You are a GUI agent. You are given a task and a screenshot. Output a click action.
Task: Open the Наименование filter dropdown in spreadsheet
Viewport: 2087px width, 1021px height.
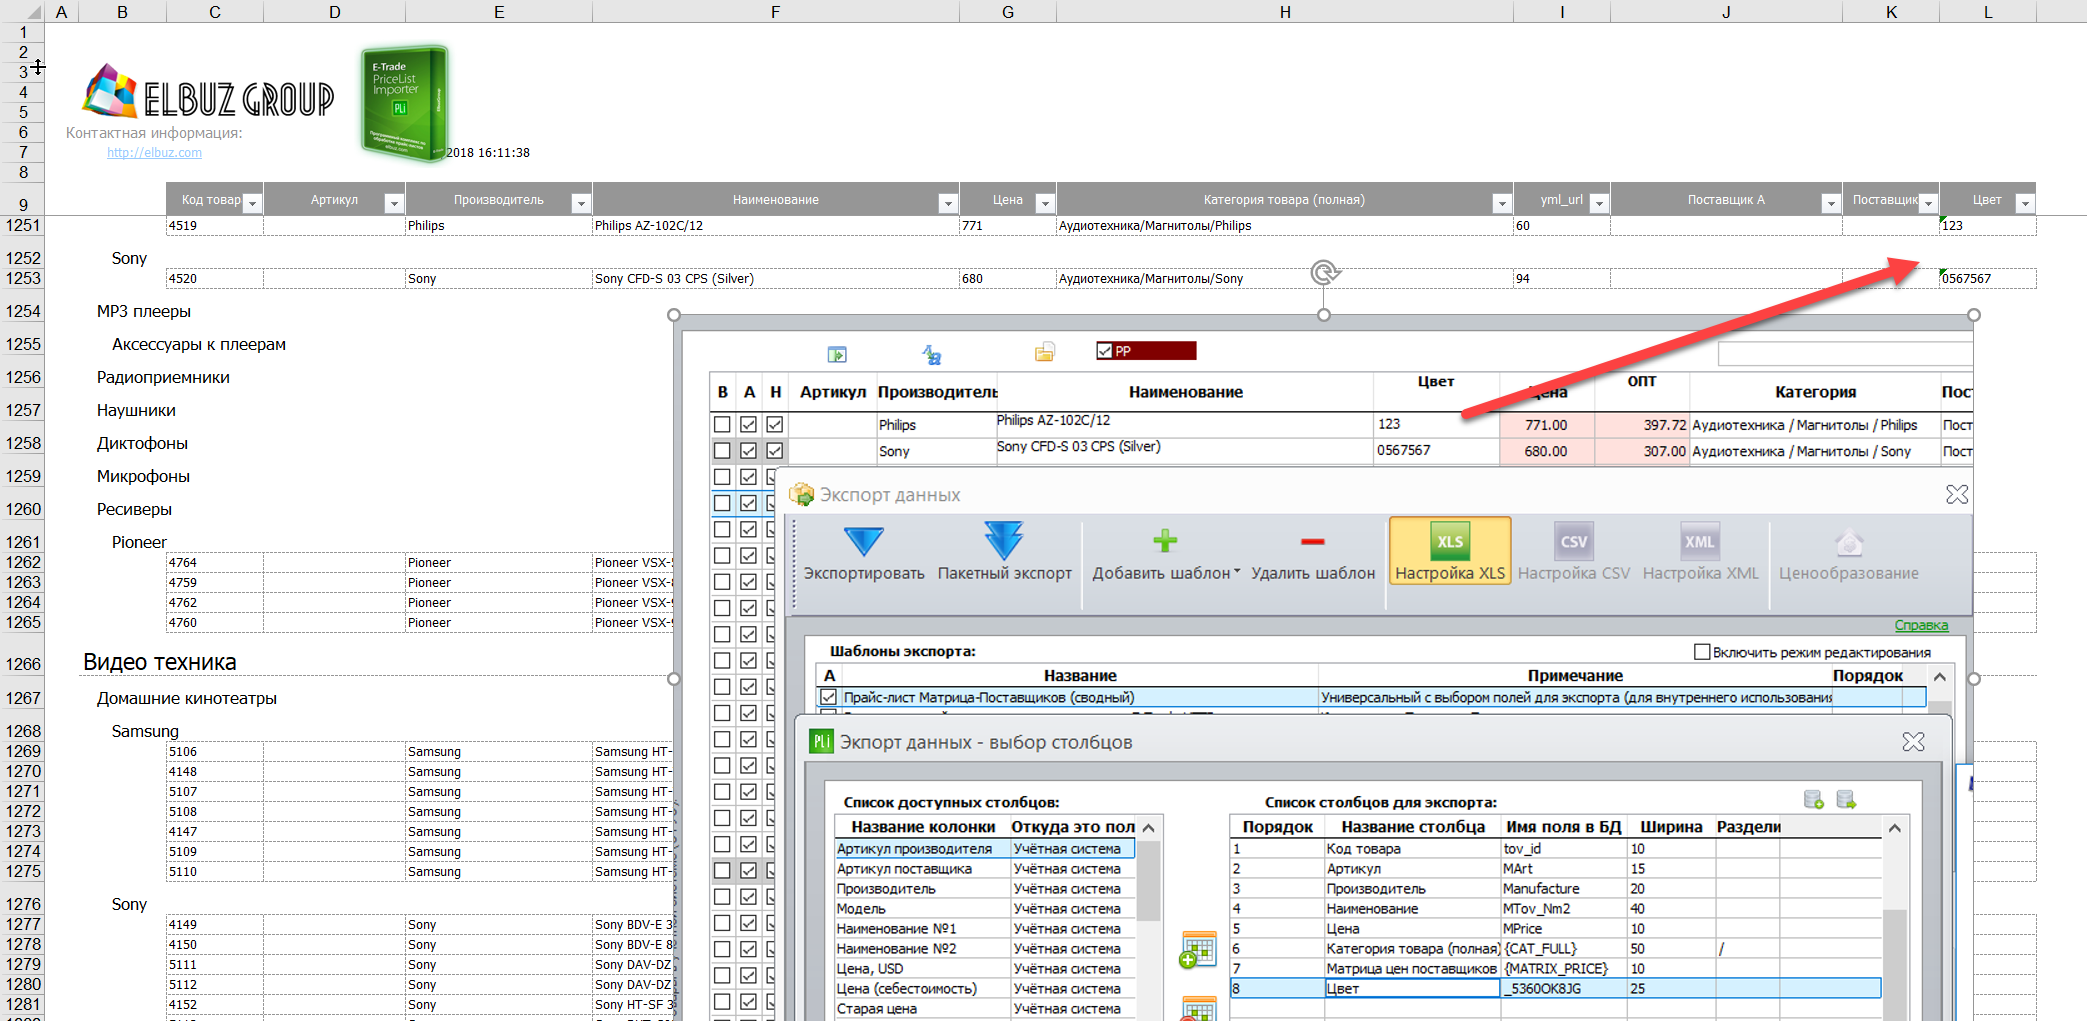click(948, 203)
